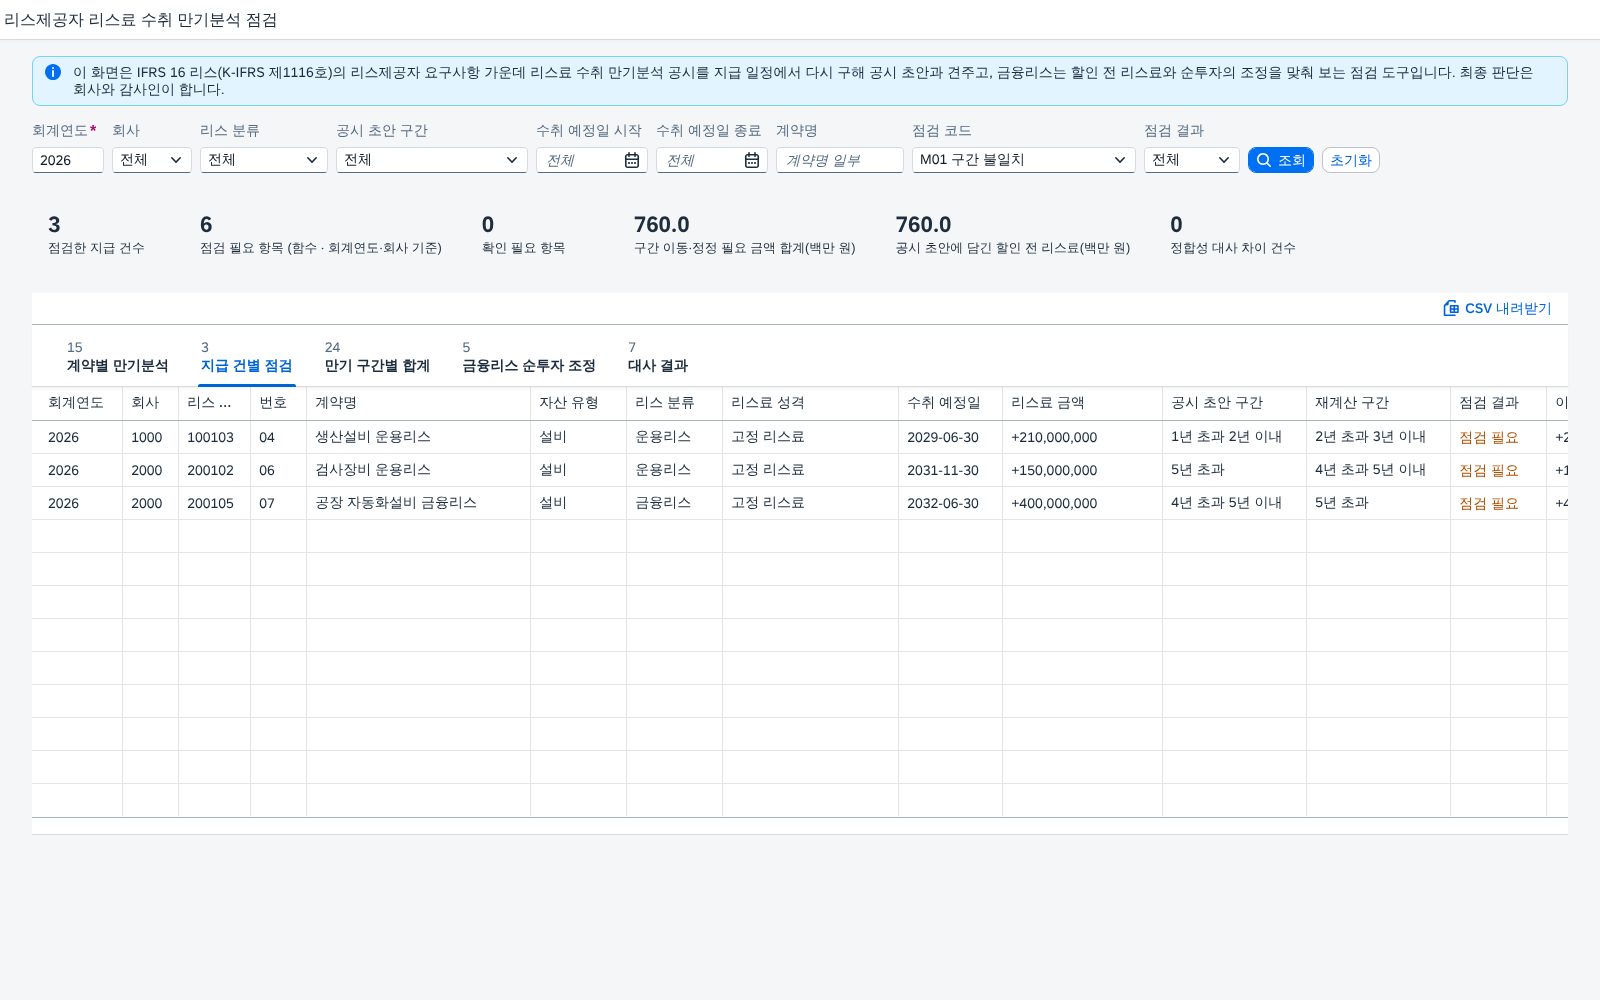Viewport: 1600px width, 1000px height.
Task: Open calendar picker for 수취 예정일 종료
Action: (x=752, y=160)
